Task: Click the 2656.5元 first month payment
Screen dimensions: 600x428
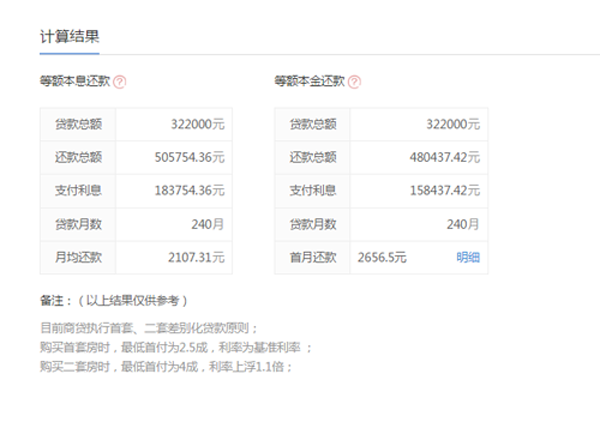Action: (x=382, y=257)
